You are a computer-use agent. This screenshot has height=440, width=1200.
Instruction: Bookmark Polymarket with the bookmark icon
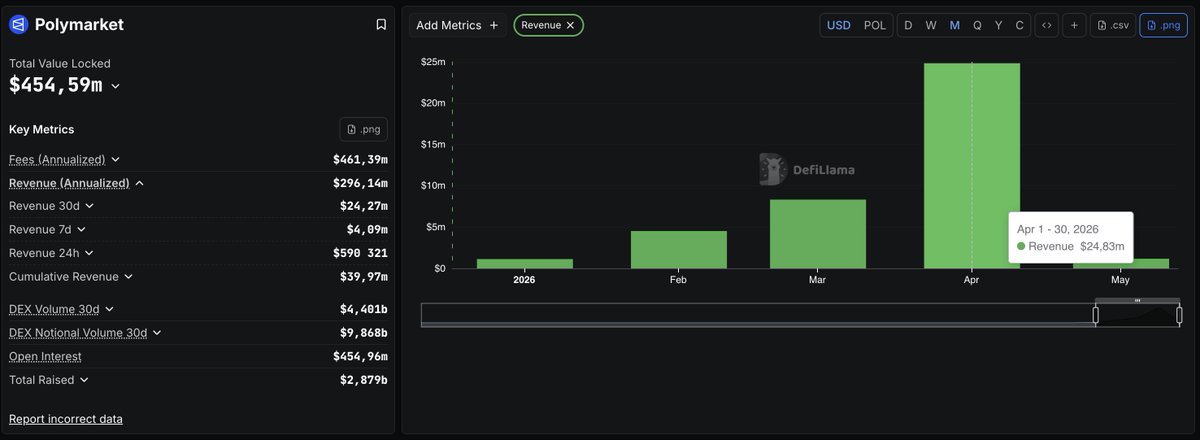(x=381, y=24)
